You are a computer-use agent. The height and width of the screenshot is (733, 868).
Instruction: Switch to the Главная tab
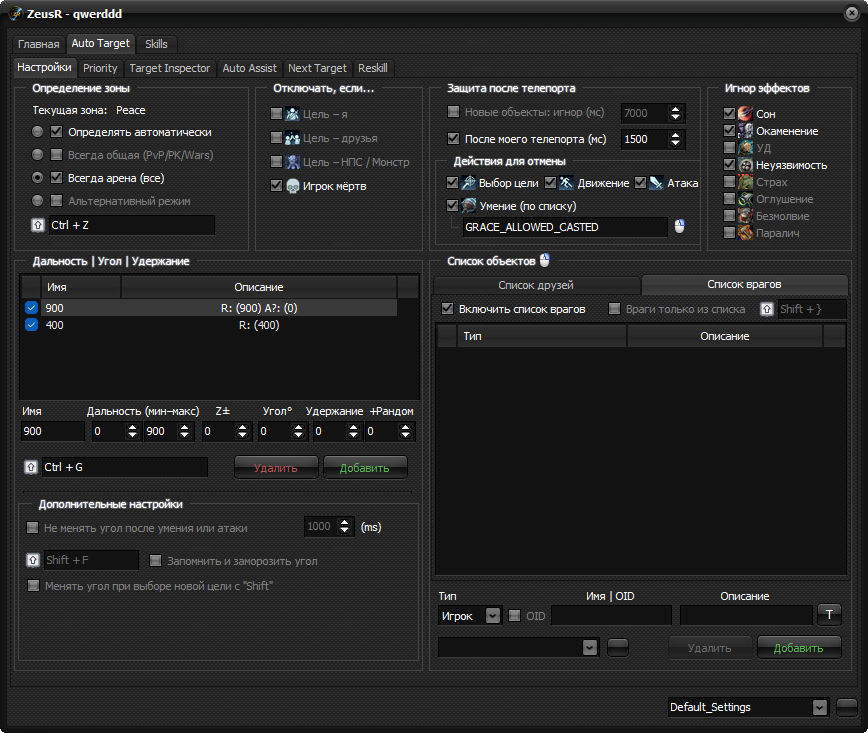click(38, 44)
